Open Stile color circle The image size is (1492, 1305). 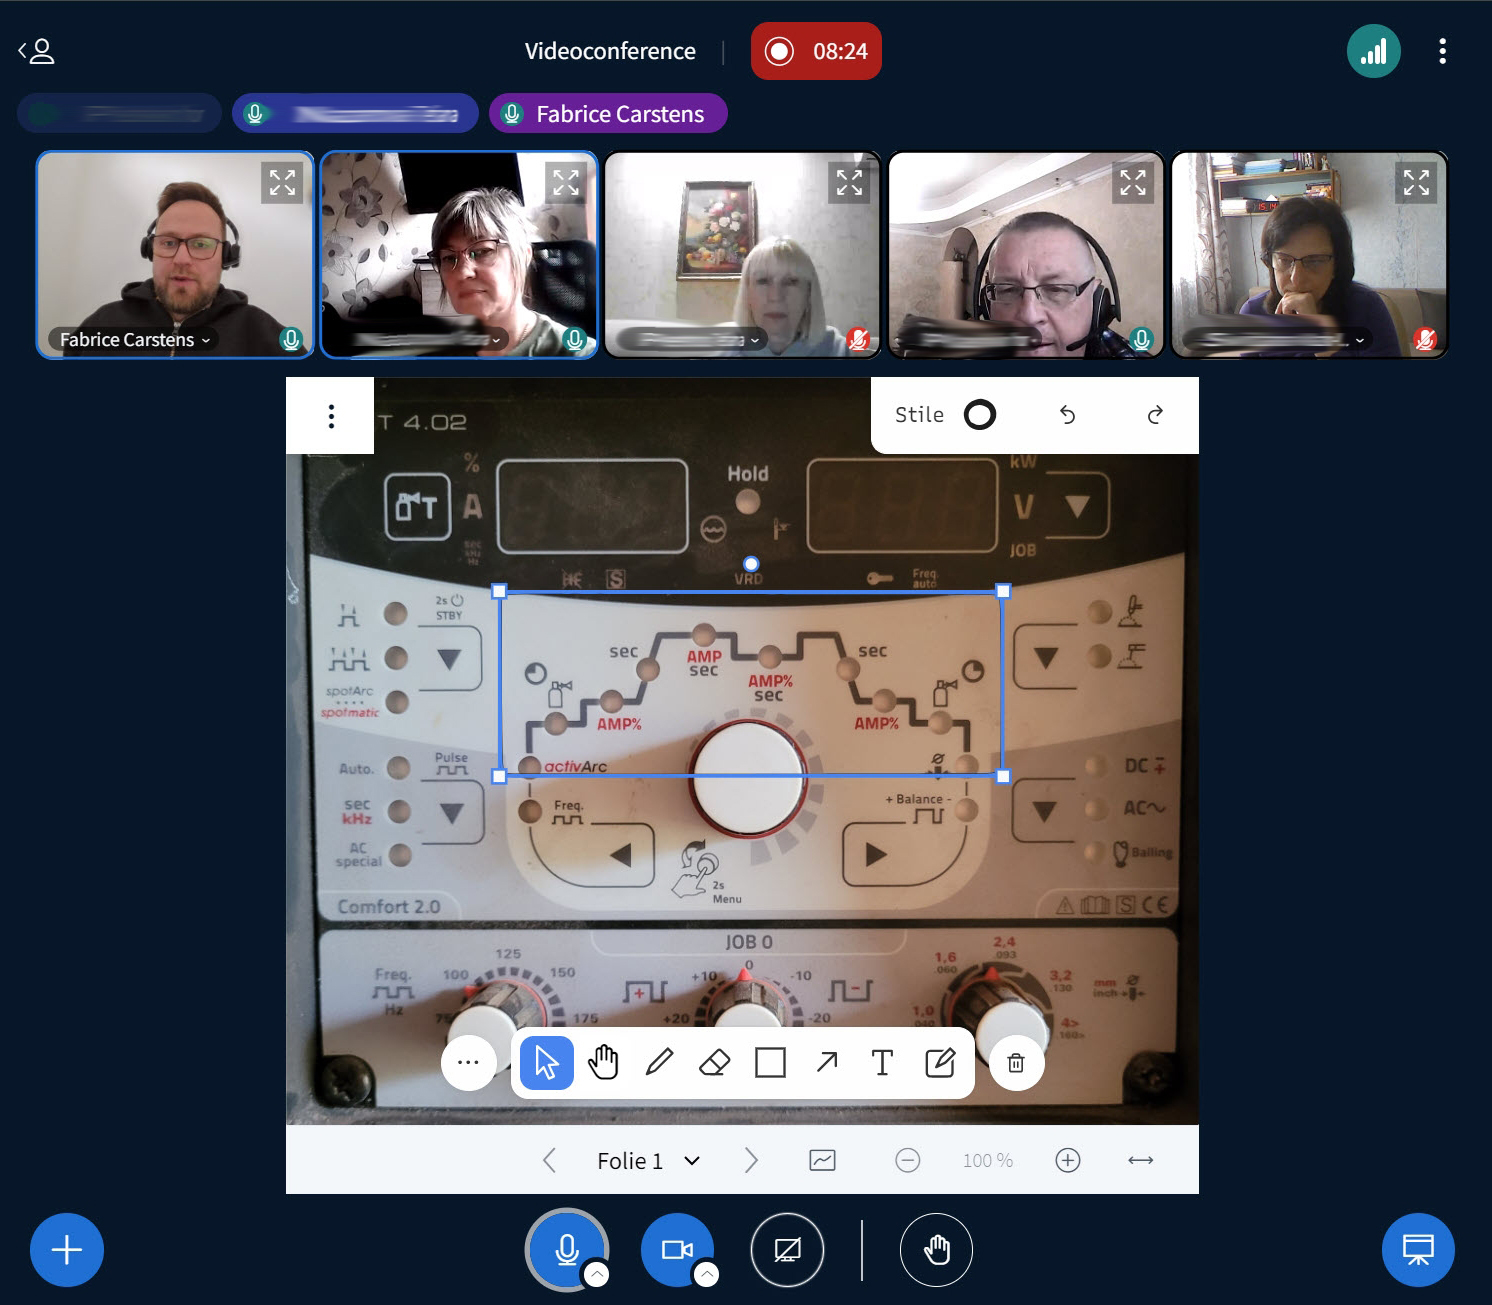(x=979, y=415)
